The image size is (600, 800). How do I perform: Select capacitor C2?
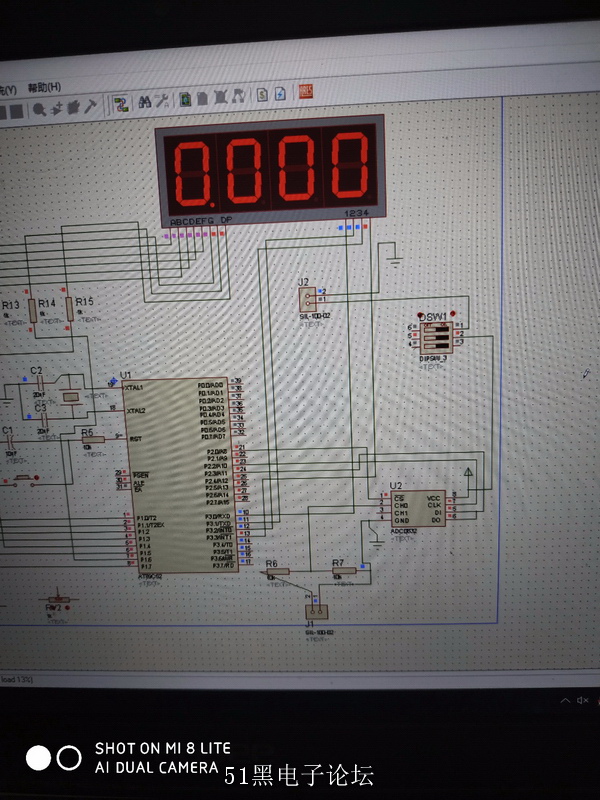tap(41, 382)
